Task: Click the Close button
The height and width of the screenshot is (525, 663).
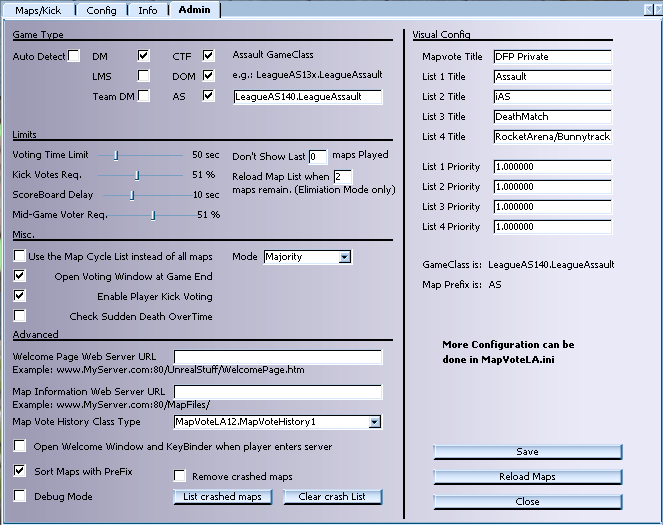Action: 528,502
